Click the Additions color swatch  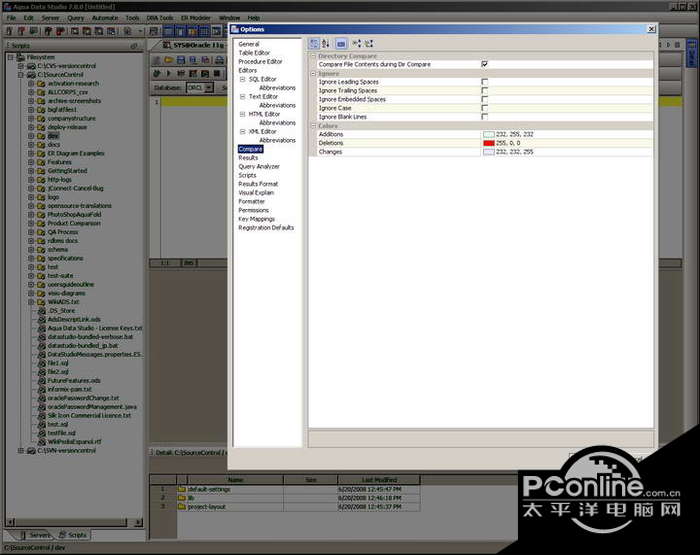[x=489, y=134]
